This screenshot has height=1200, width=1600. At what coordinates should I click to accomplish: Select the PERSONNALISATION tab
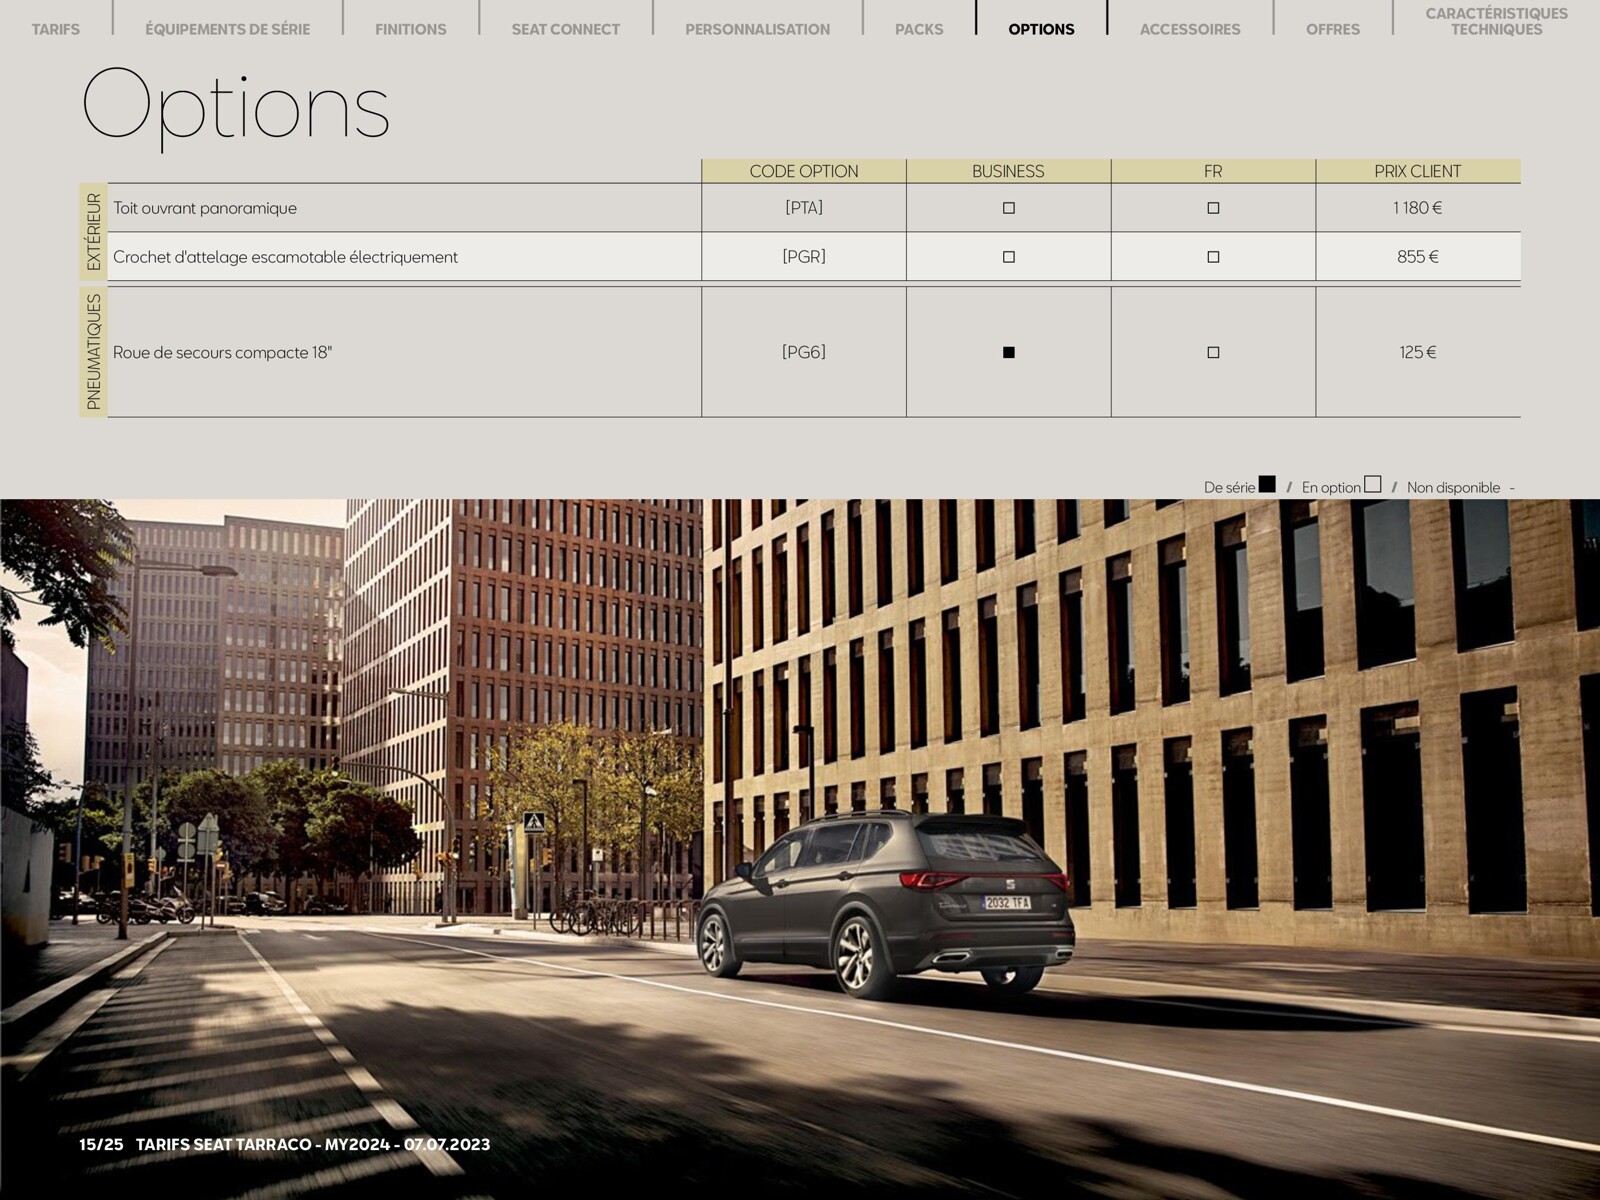coord(757,29)
